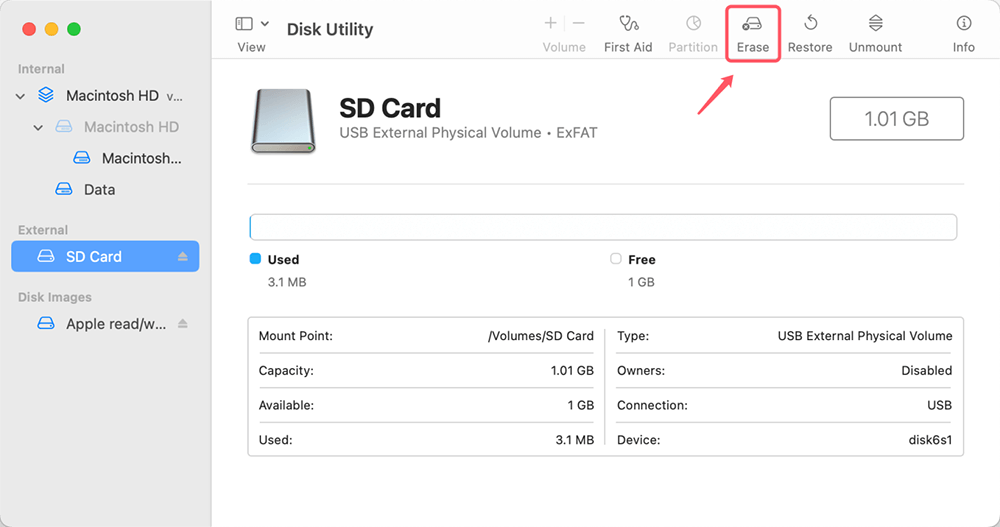Screen dimensions: 1000x527
Task: Zoom window with the green button
Action: (74, 29)
